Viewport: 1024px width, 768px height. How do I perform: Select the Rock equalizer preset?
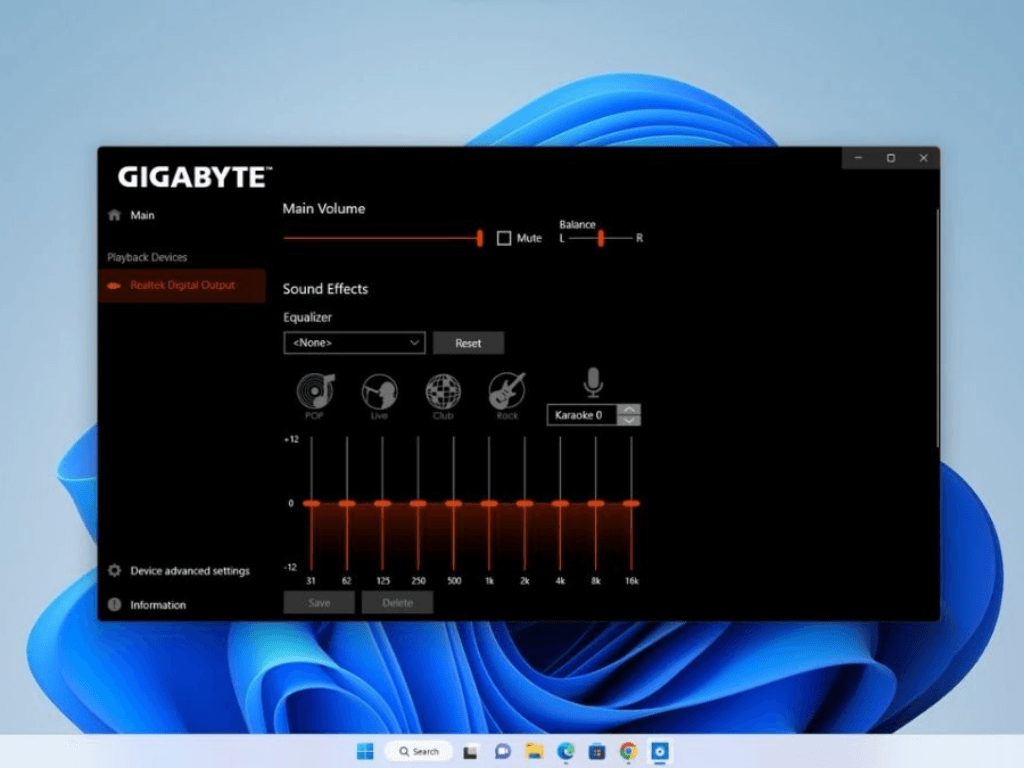(507, 392)
